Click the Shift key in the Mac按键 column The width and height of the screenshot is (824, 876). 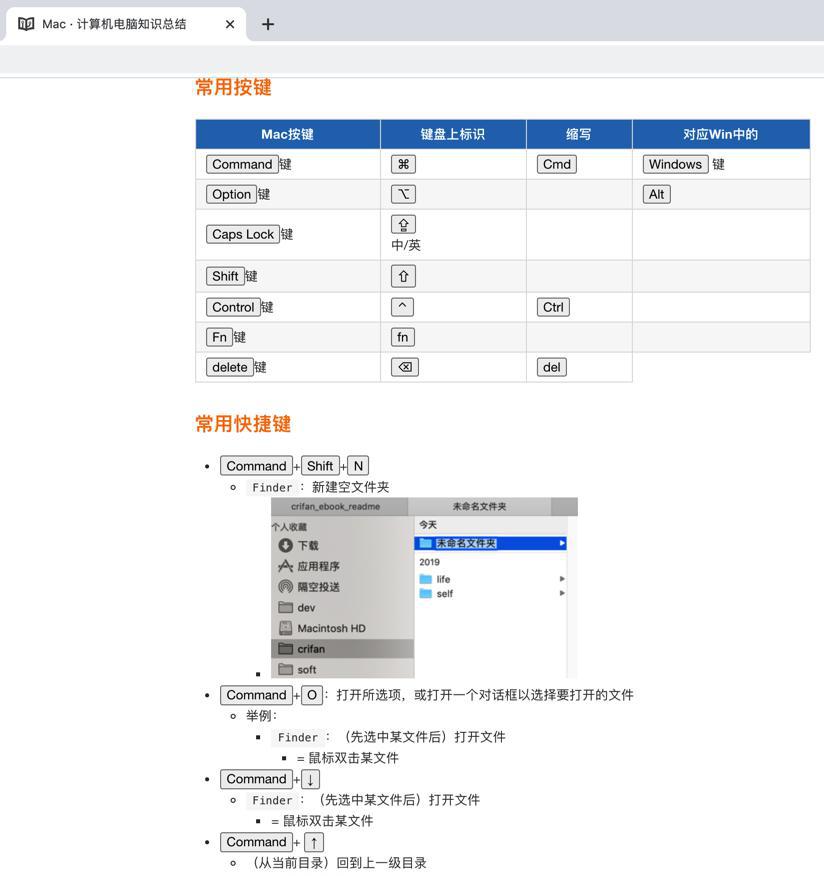225,277
